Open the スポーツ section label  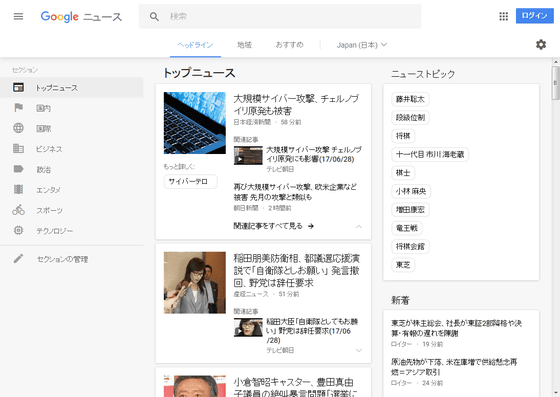coord(49,211)
